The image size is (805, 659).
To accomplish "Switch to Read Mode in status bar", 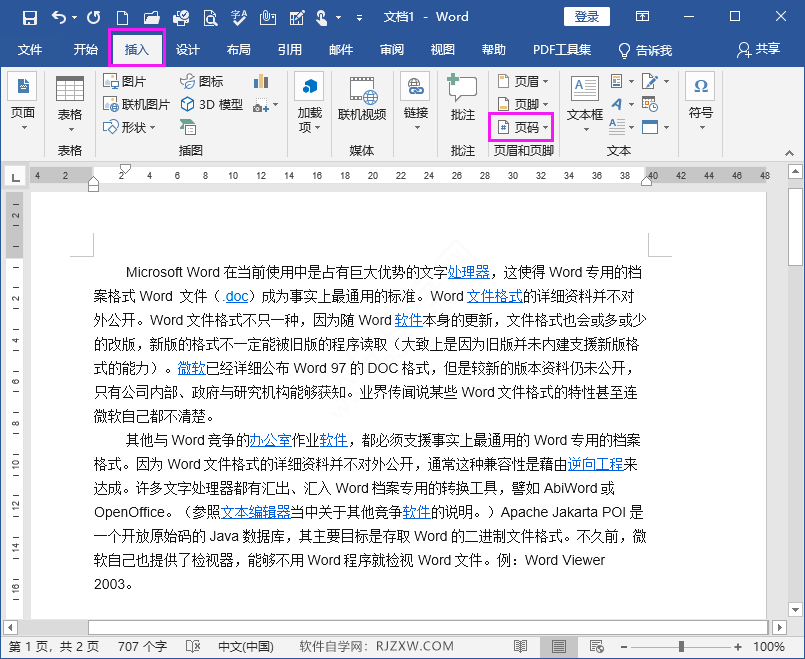I will point(521,646).
